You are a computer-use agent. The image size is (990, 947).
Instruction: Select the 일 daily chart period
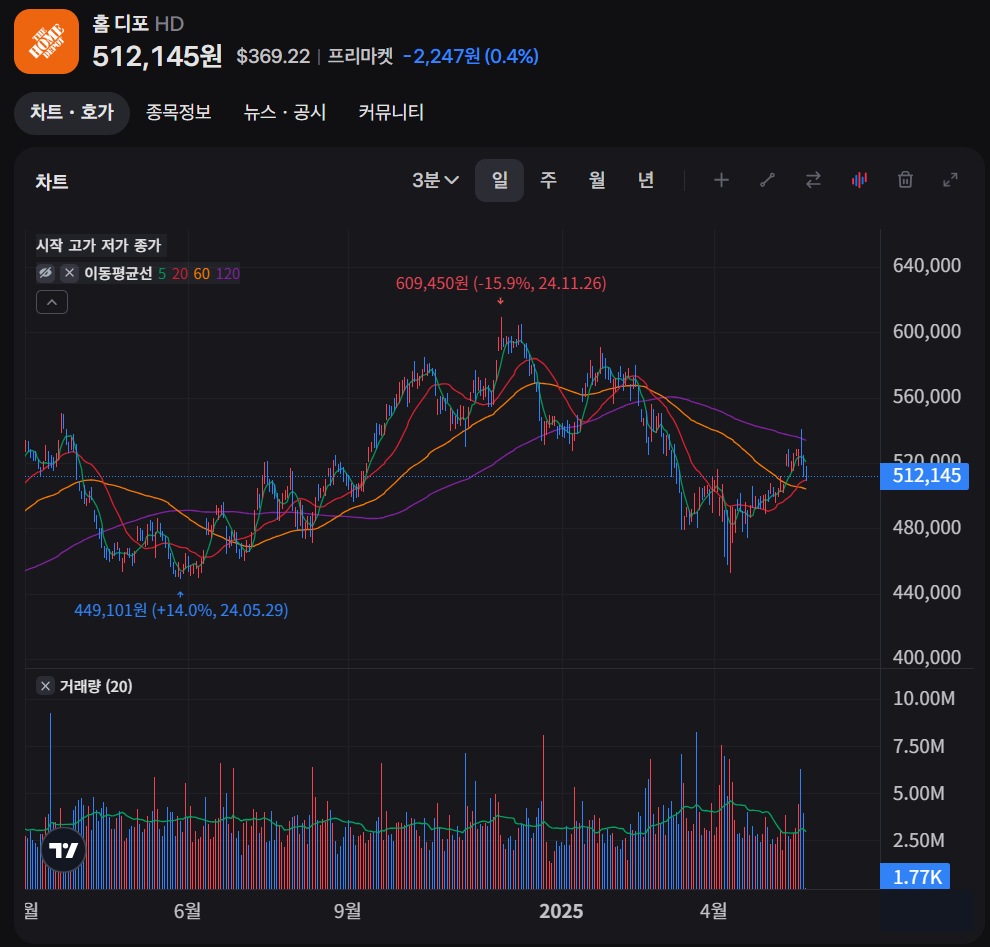[x=499, y=181]
